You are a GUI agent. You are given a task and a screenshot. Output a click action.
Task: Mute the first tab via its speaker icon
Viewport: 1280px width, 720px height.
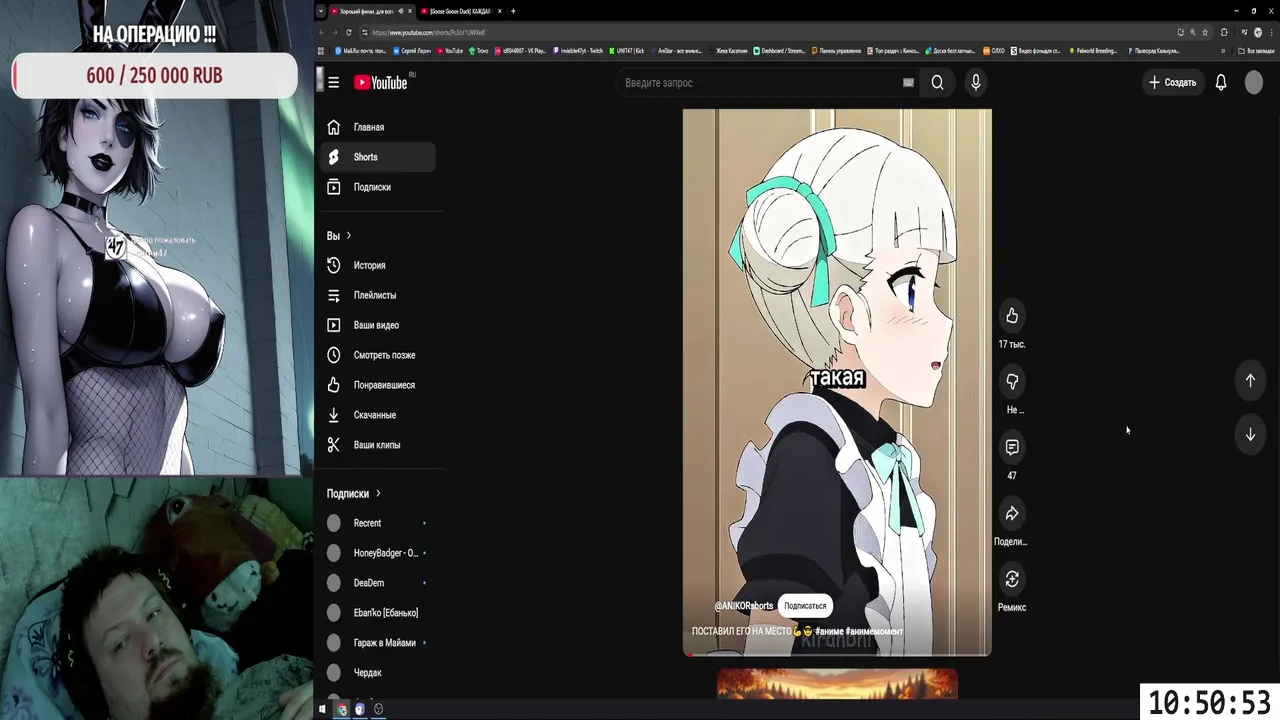pos(401,11)
